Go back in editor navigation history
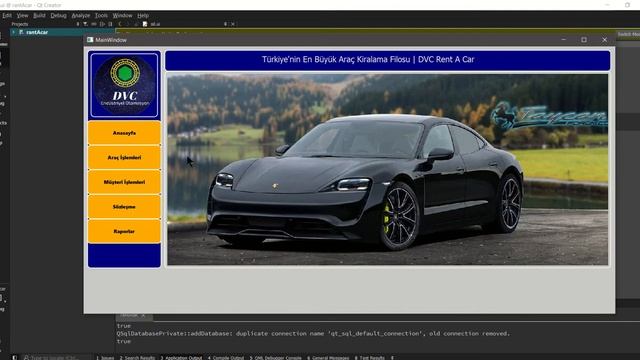 click(120, 24)
